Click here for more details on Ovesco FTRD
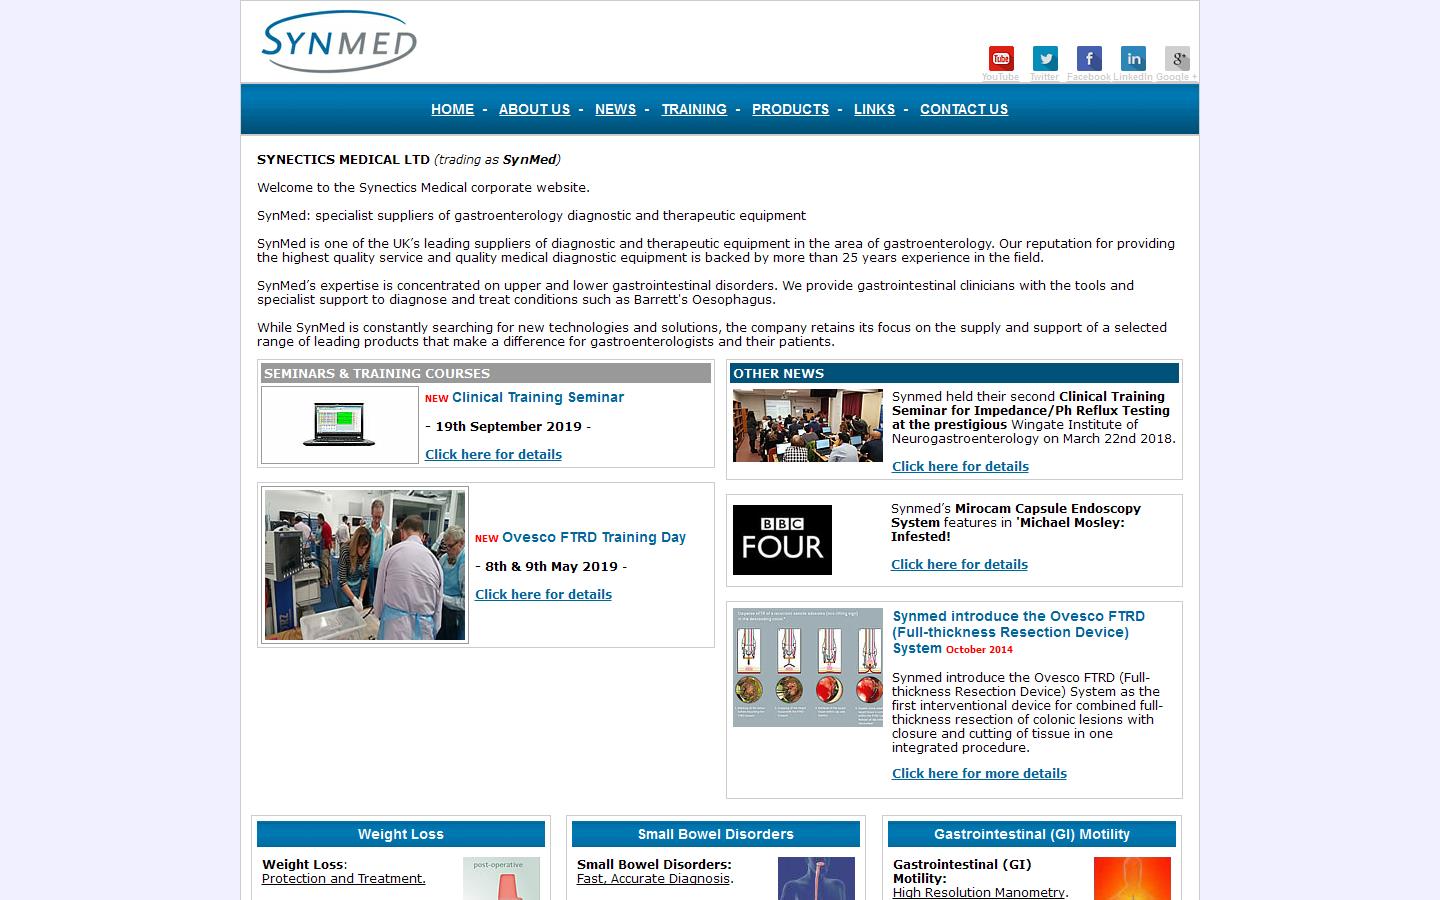 (979, 773)
